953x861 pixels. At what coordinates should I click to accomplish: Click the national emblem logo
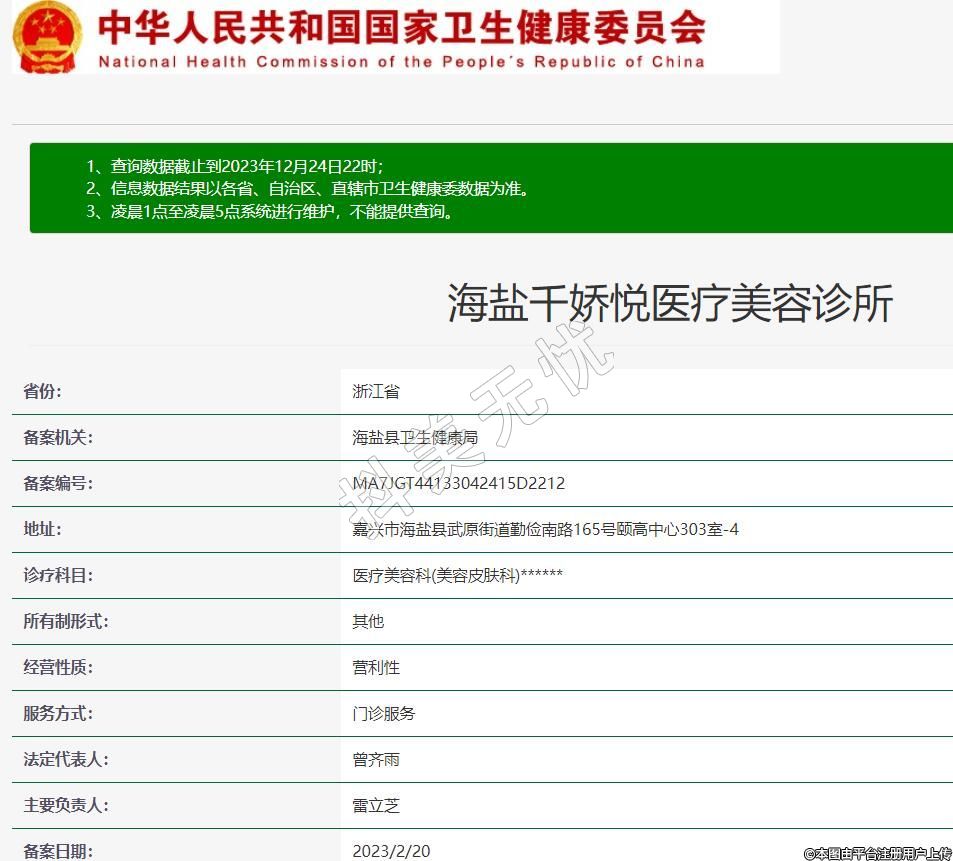click(47, 37)
